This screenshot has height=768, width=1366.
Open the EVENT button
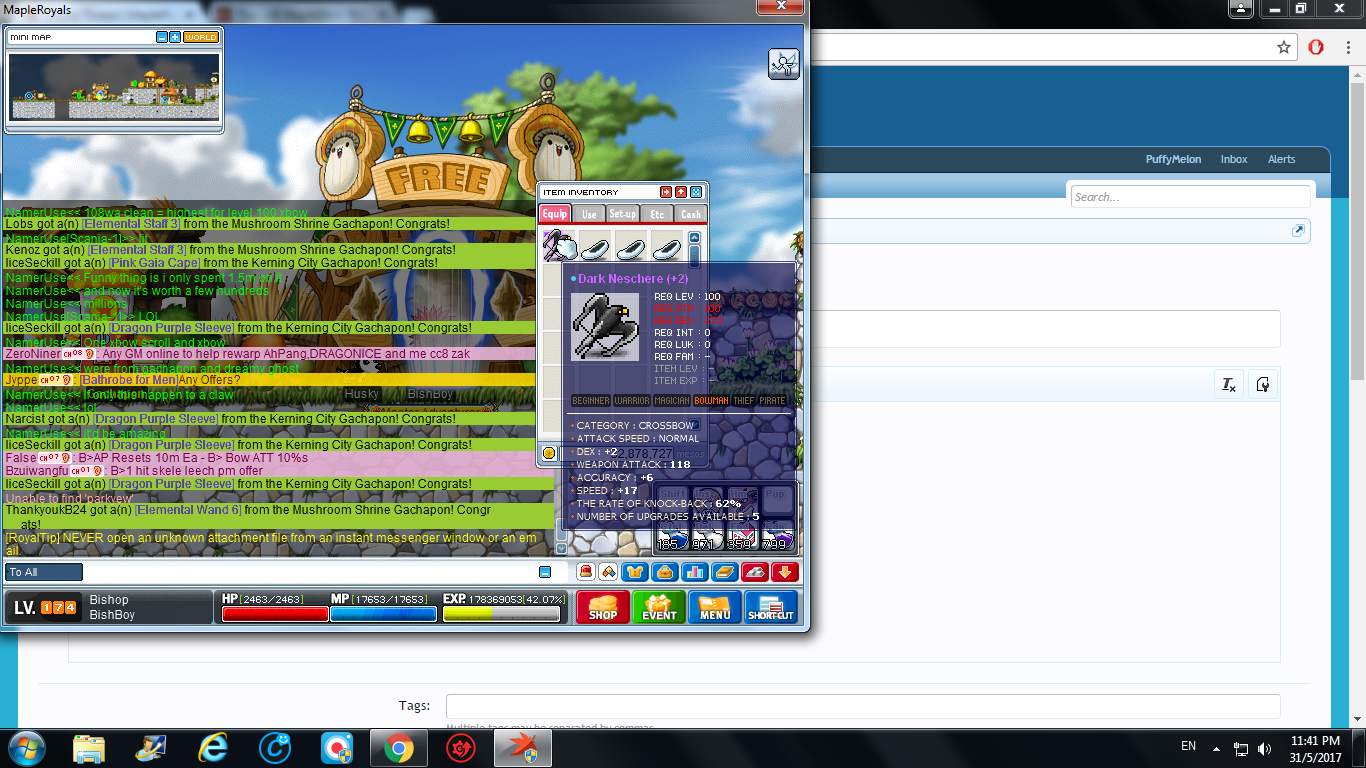tap(659, 607)
